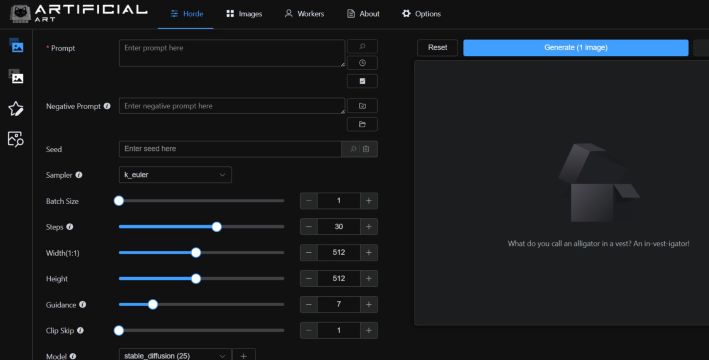The image size is (709, 360).
Task: Open the star-with-pencil rating sidebar icon
Action: [x=16, y=109]
